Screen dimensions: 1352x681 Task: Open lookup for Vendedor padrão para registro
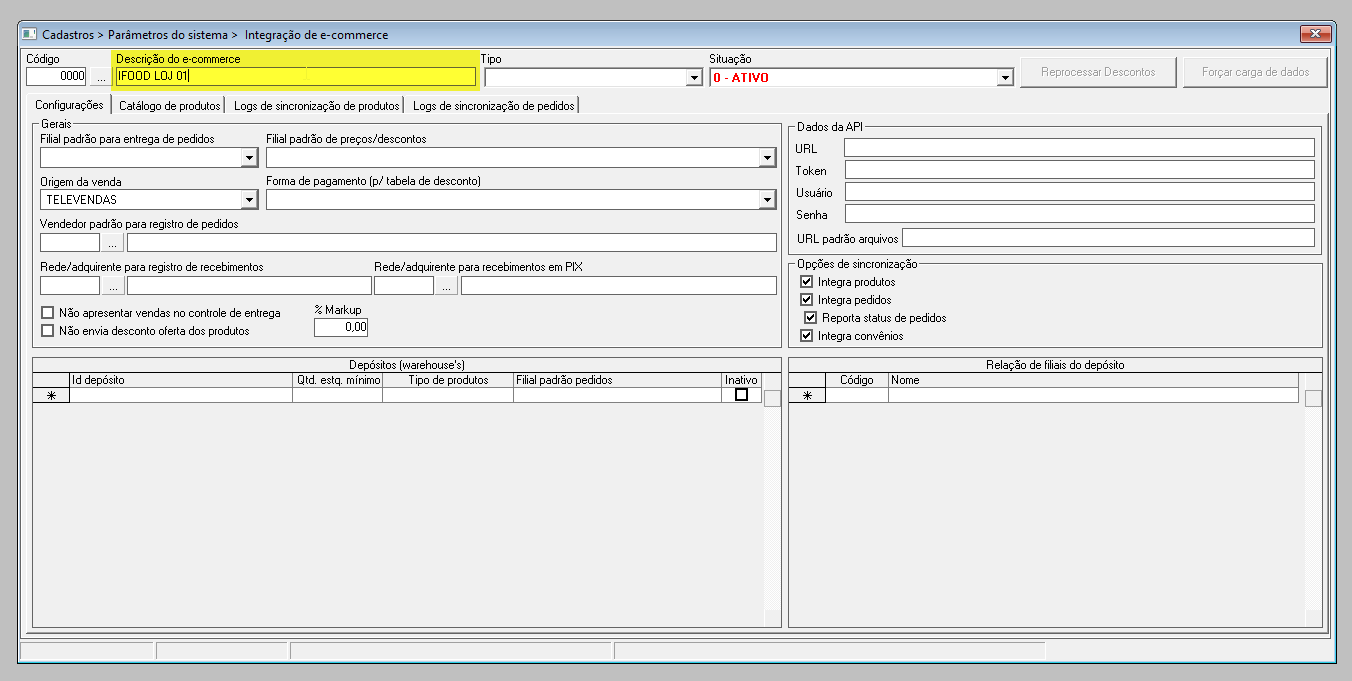point(113,242)
